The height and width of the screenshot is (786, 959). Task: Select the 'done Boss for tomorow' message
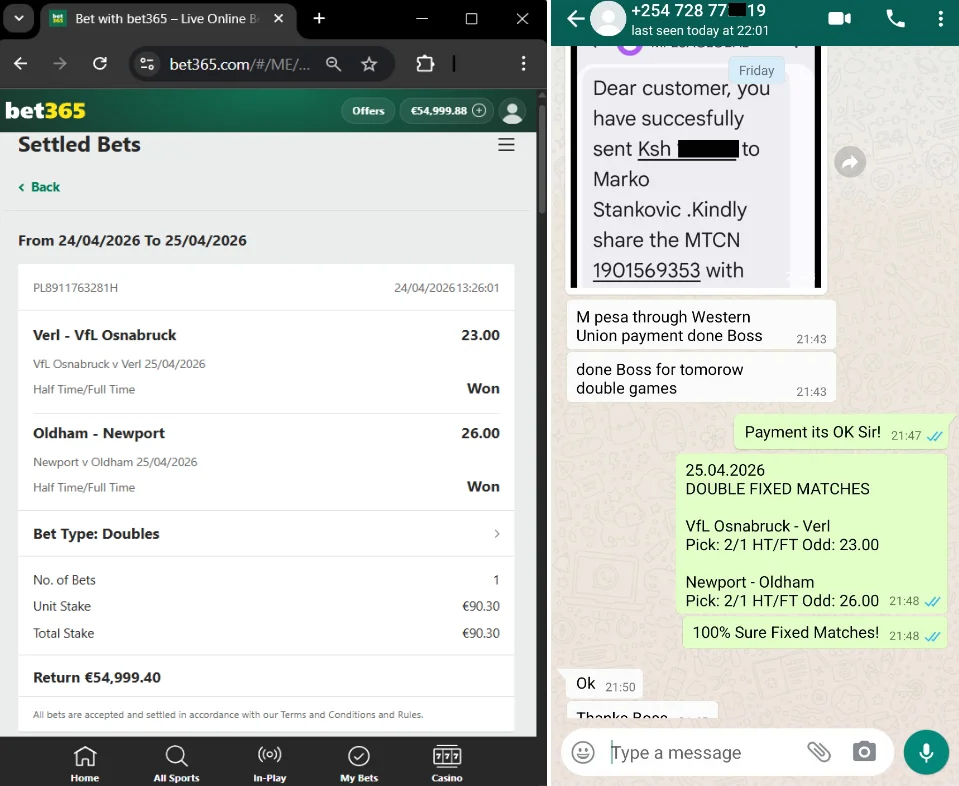(x=701, y=379)
